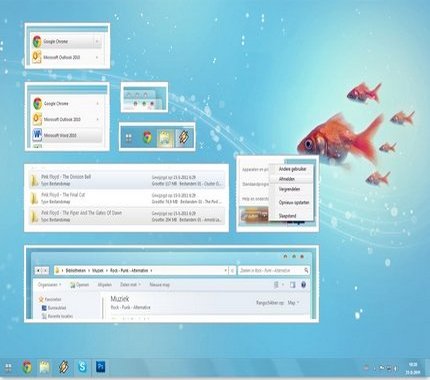430x380 pixels.
Task: Choose Andere gebruiker in the shutdown menu
Action: (292, 169)
